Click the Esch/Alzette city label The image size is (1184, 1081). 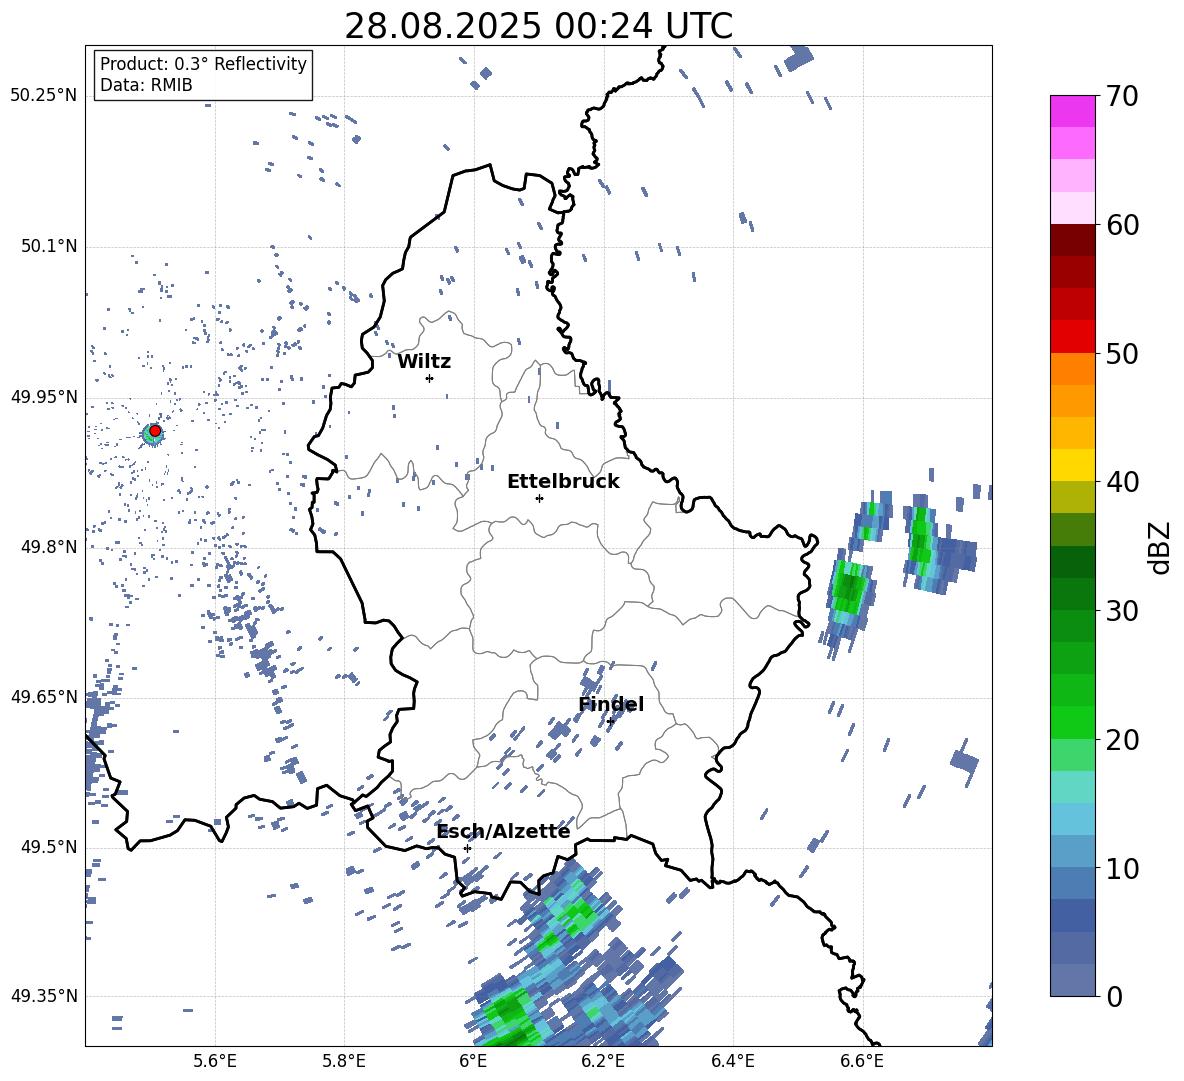(503, 832)
